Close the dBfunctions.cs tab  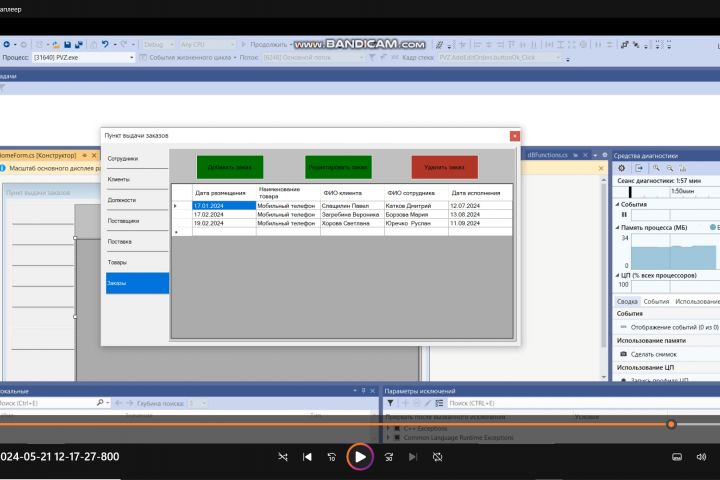585,155
